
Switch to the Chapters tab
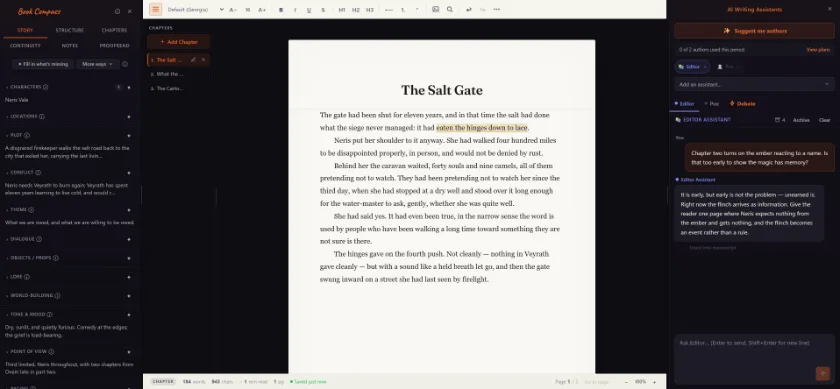(114, 31)
